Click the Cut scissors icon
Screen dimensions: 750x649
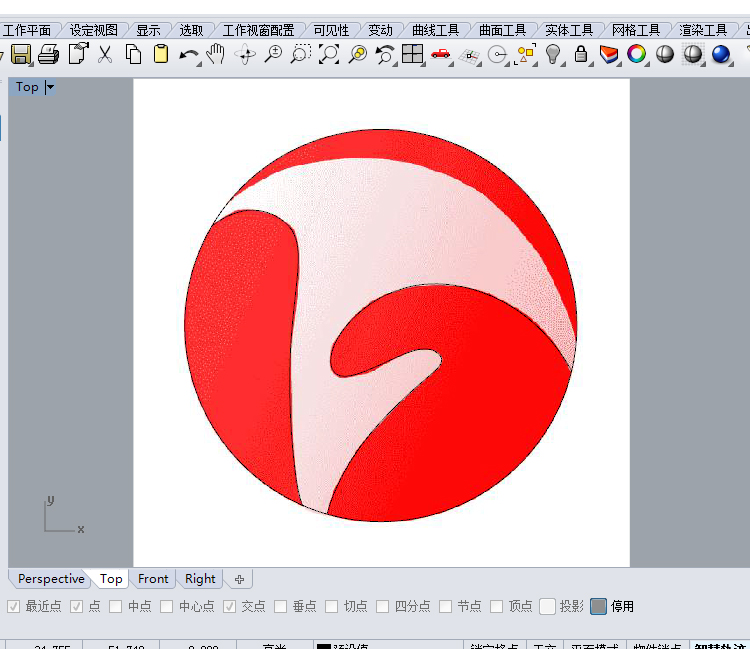pos(105,54)
